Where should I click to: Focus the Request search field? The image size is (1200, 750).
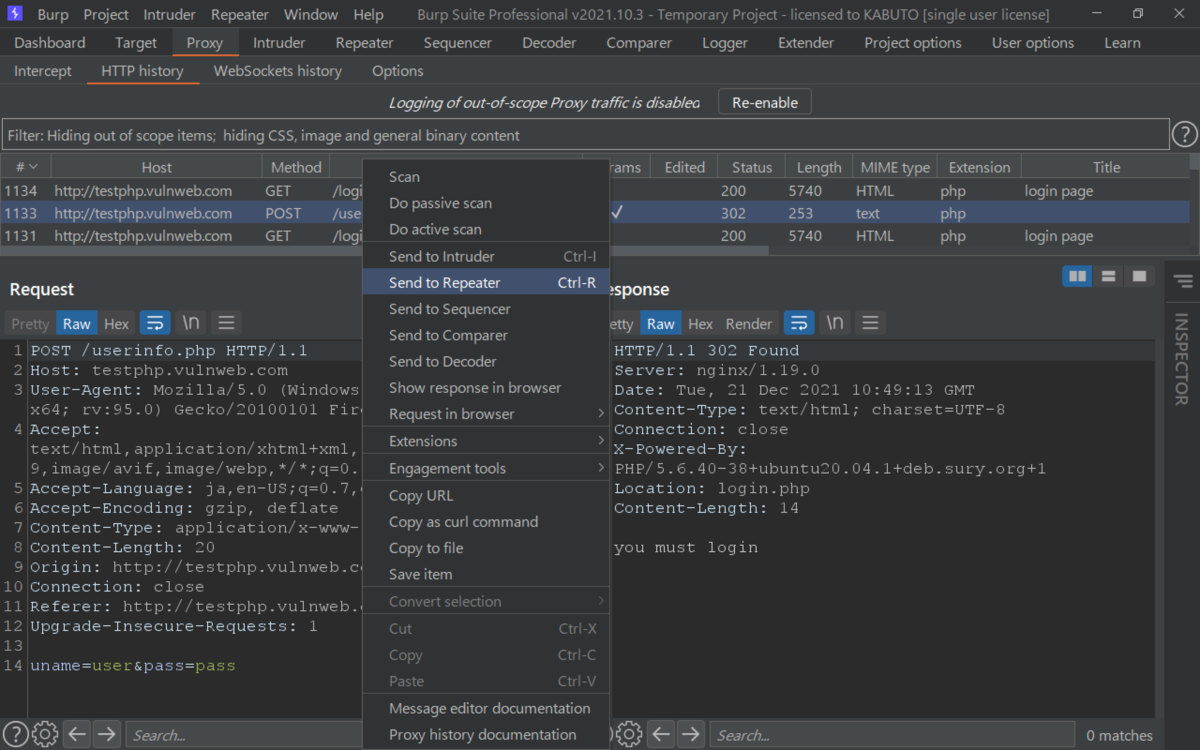[243, 735]
